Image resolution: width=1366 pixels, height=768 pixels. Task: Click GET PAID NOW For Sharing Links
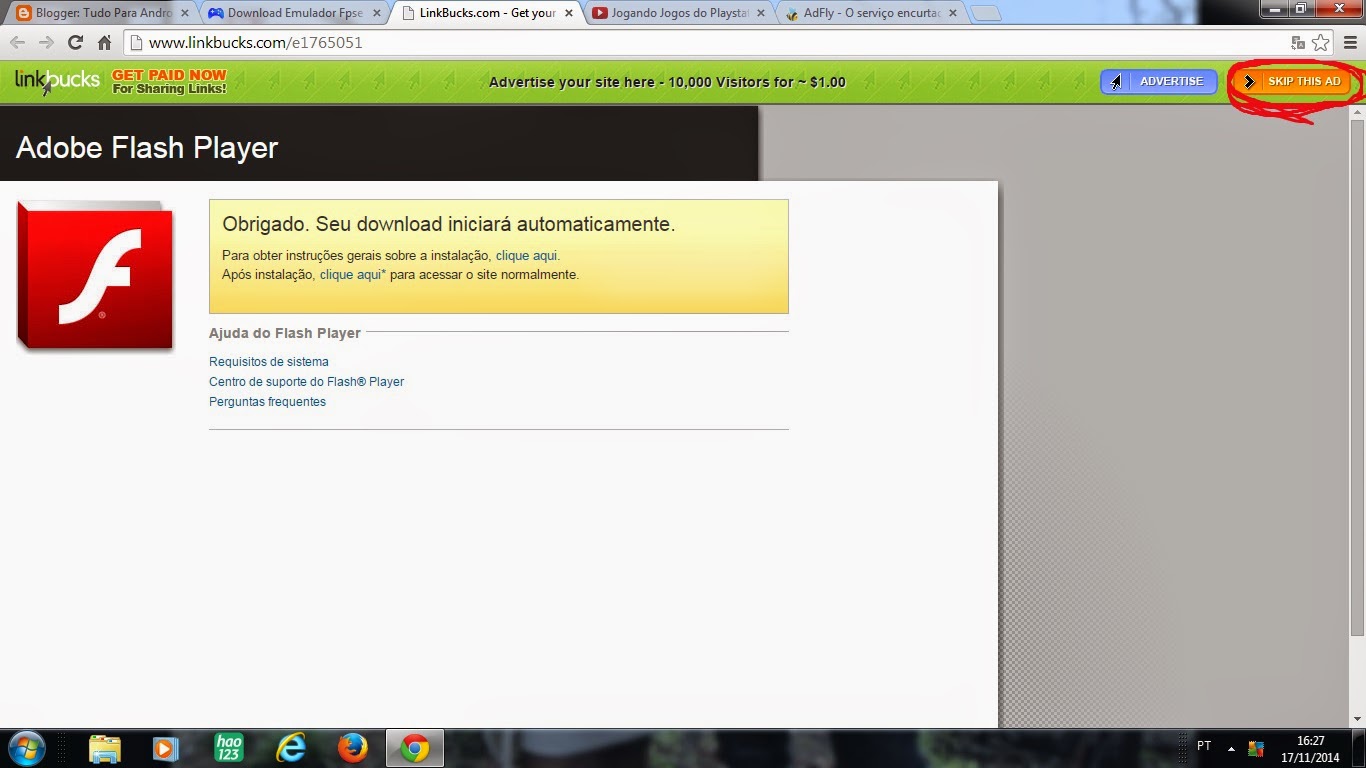tap(169, 82)
